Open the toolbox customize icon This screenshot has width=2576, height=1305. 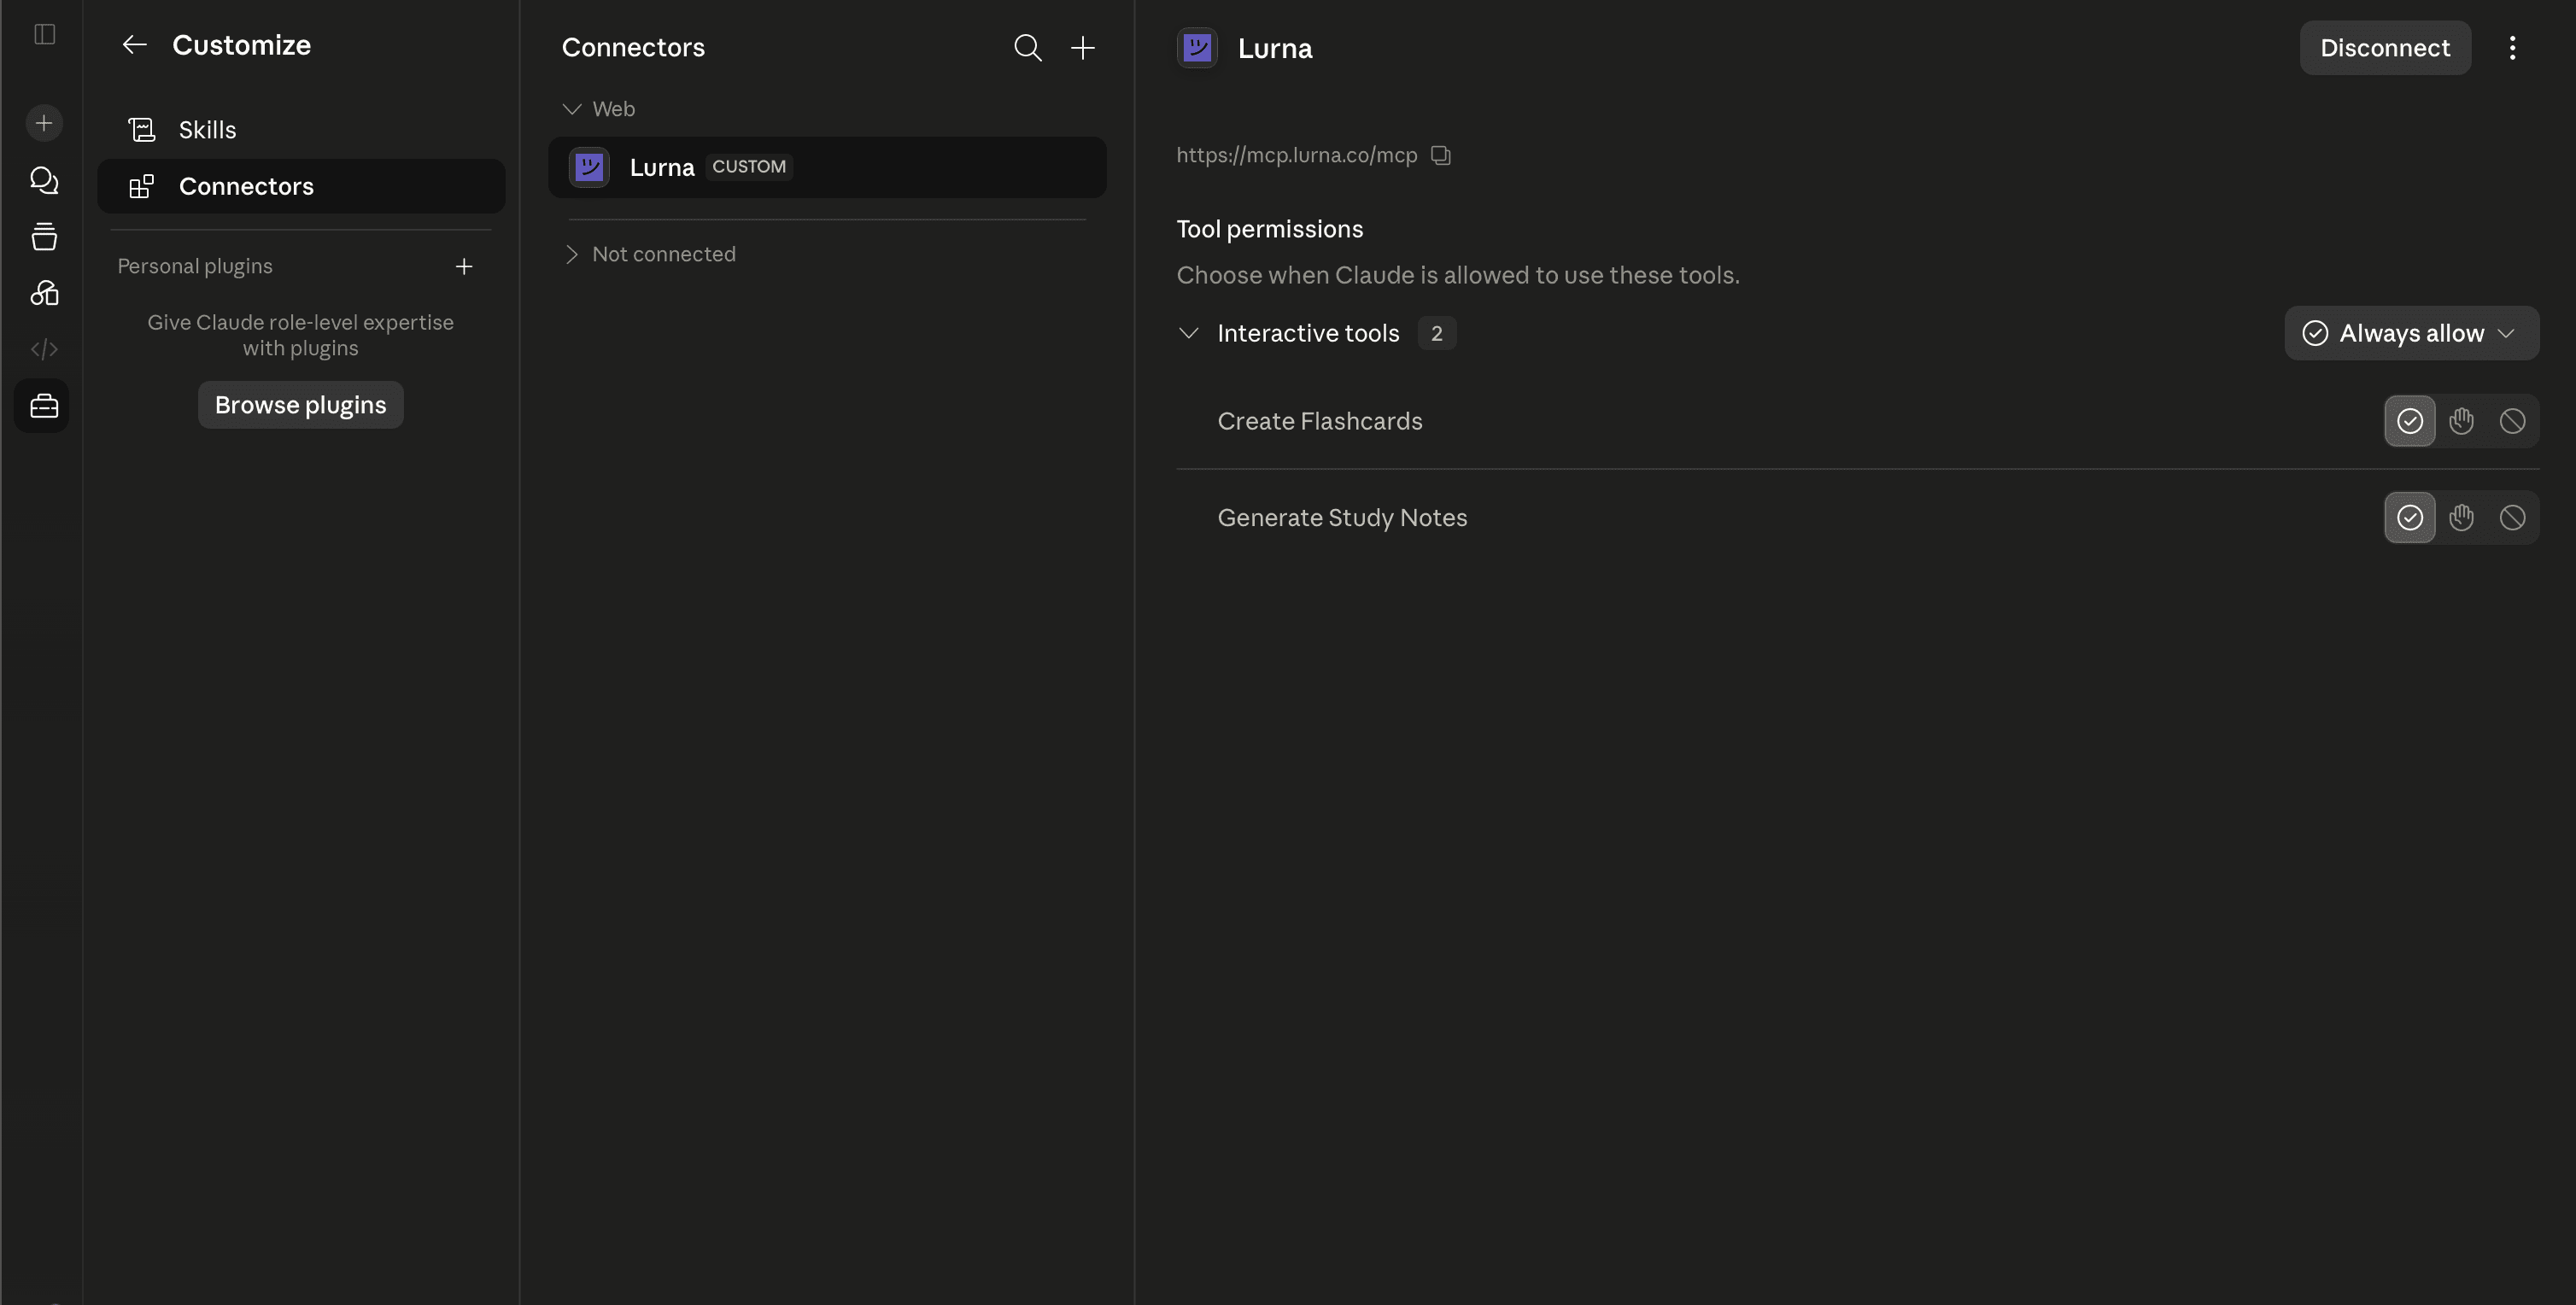pyautogui.click(x=43, y=406)
